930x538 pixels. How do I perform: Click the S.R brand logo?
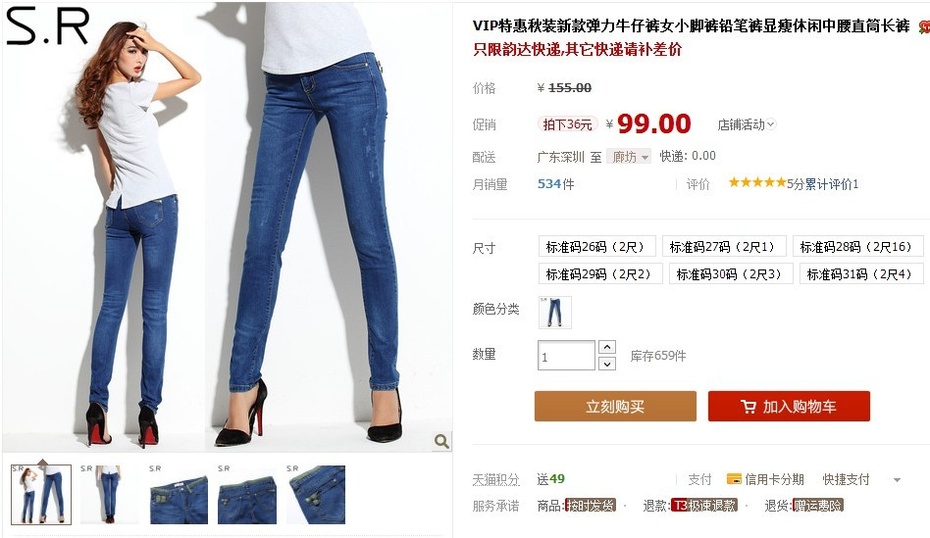47,26
